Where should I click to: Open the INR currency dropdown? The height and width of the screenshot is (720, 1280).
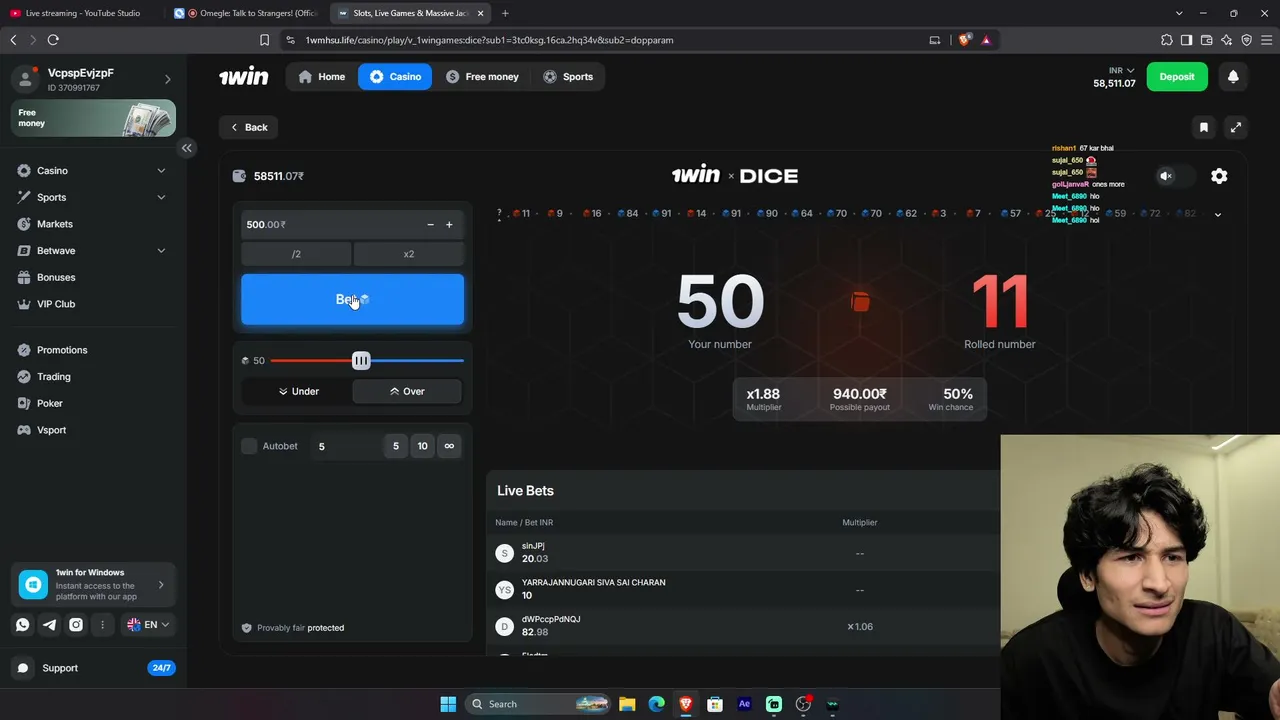tap(1121, 70)
